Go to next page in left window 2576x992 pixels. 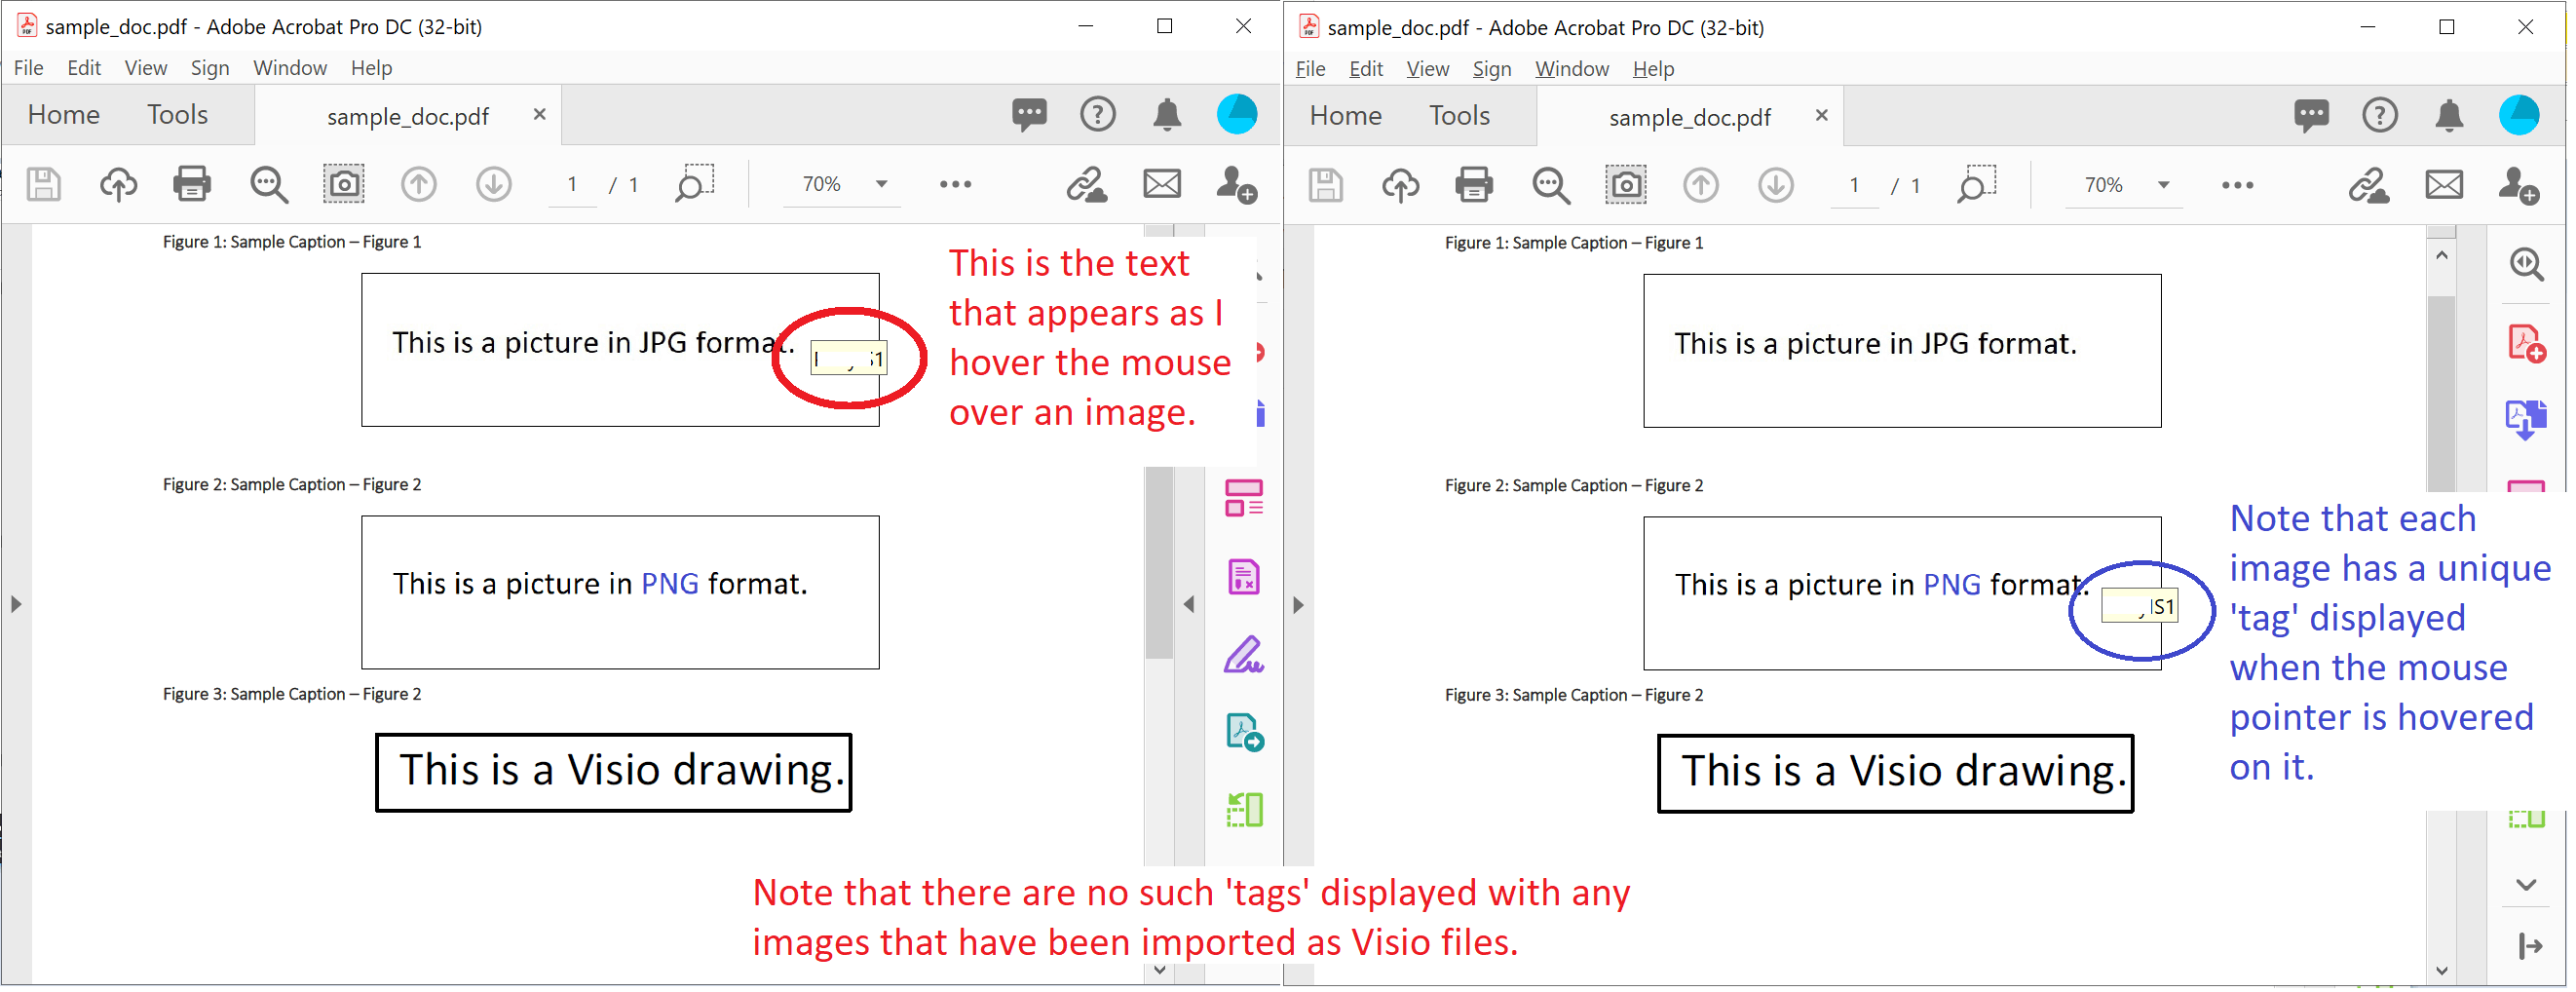click(494, 185)
